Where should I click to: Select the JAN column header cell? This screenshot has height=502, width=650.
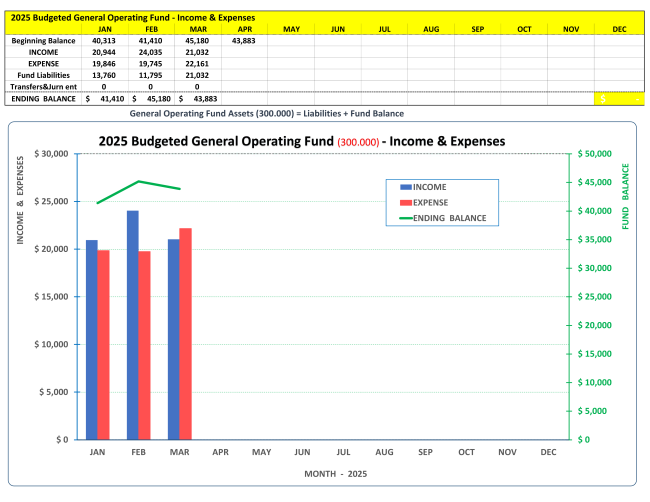click(x=104, y=29)
